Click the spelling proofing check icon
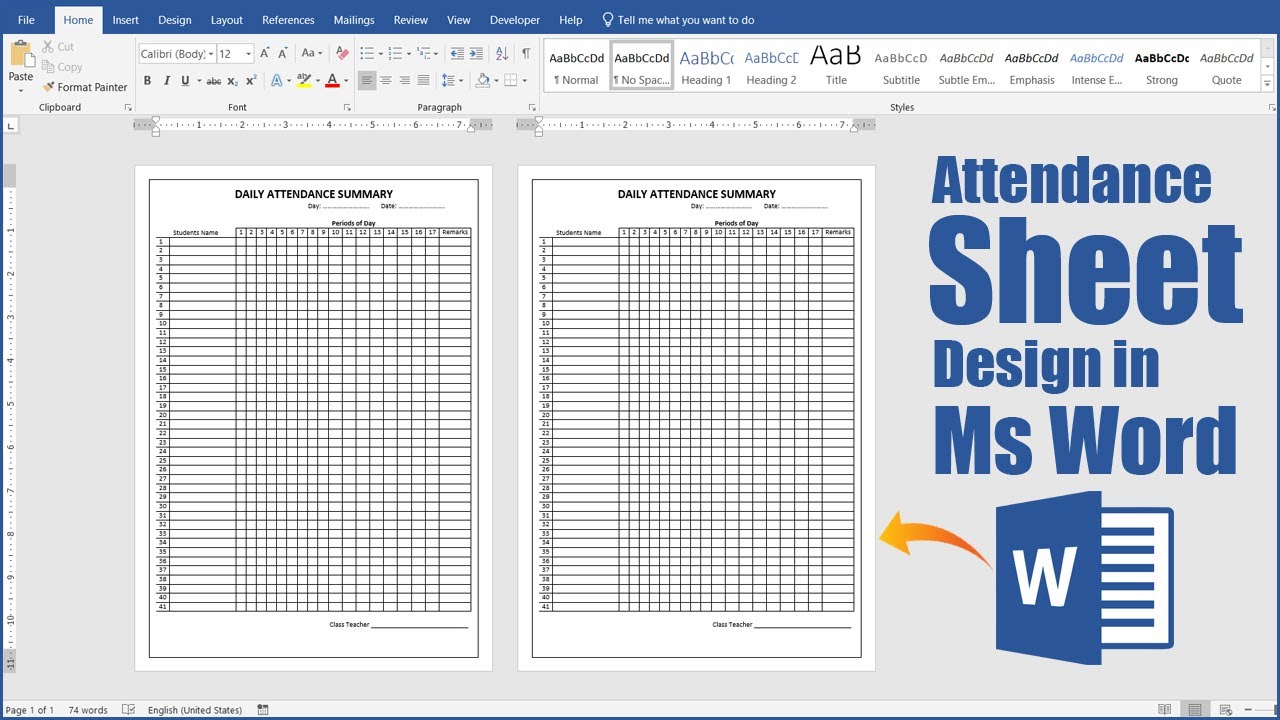The image size is (1280, 720). [x=128, y=710]
